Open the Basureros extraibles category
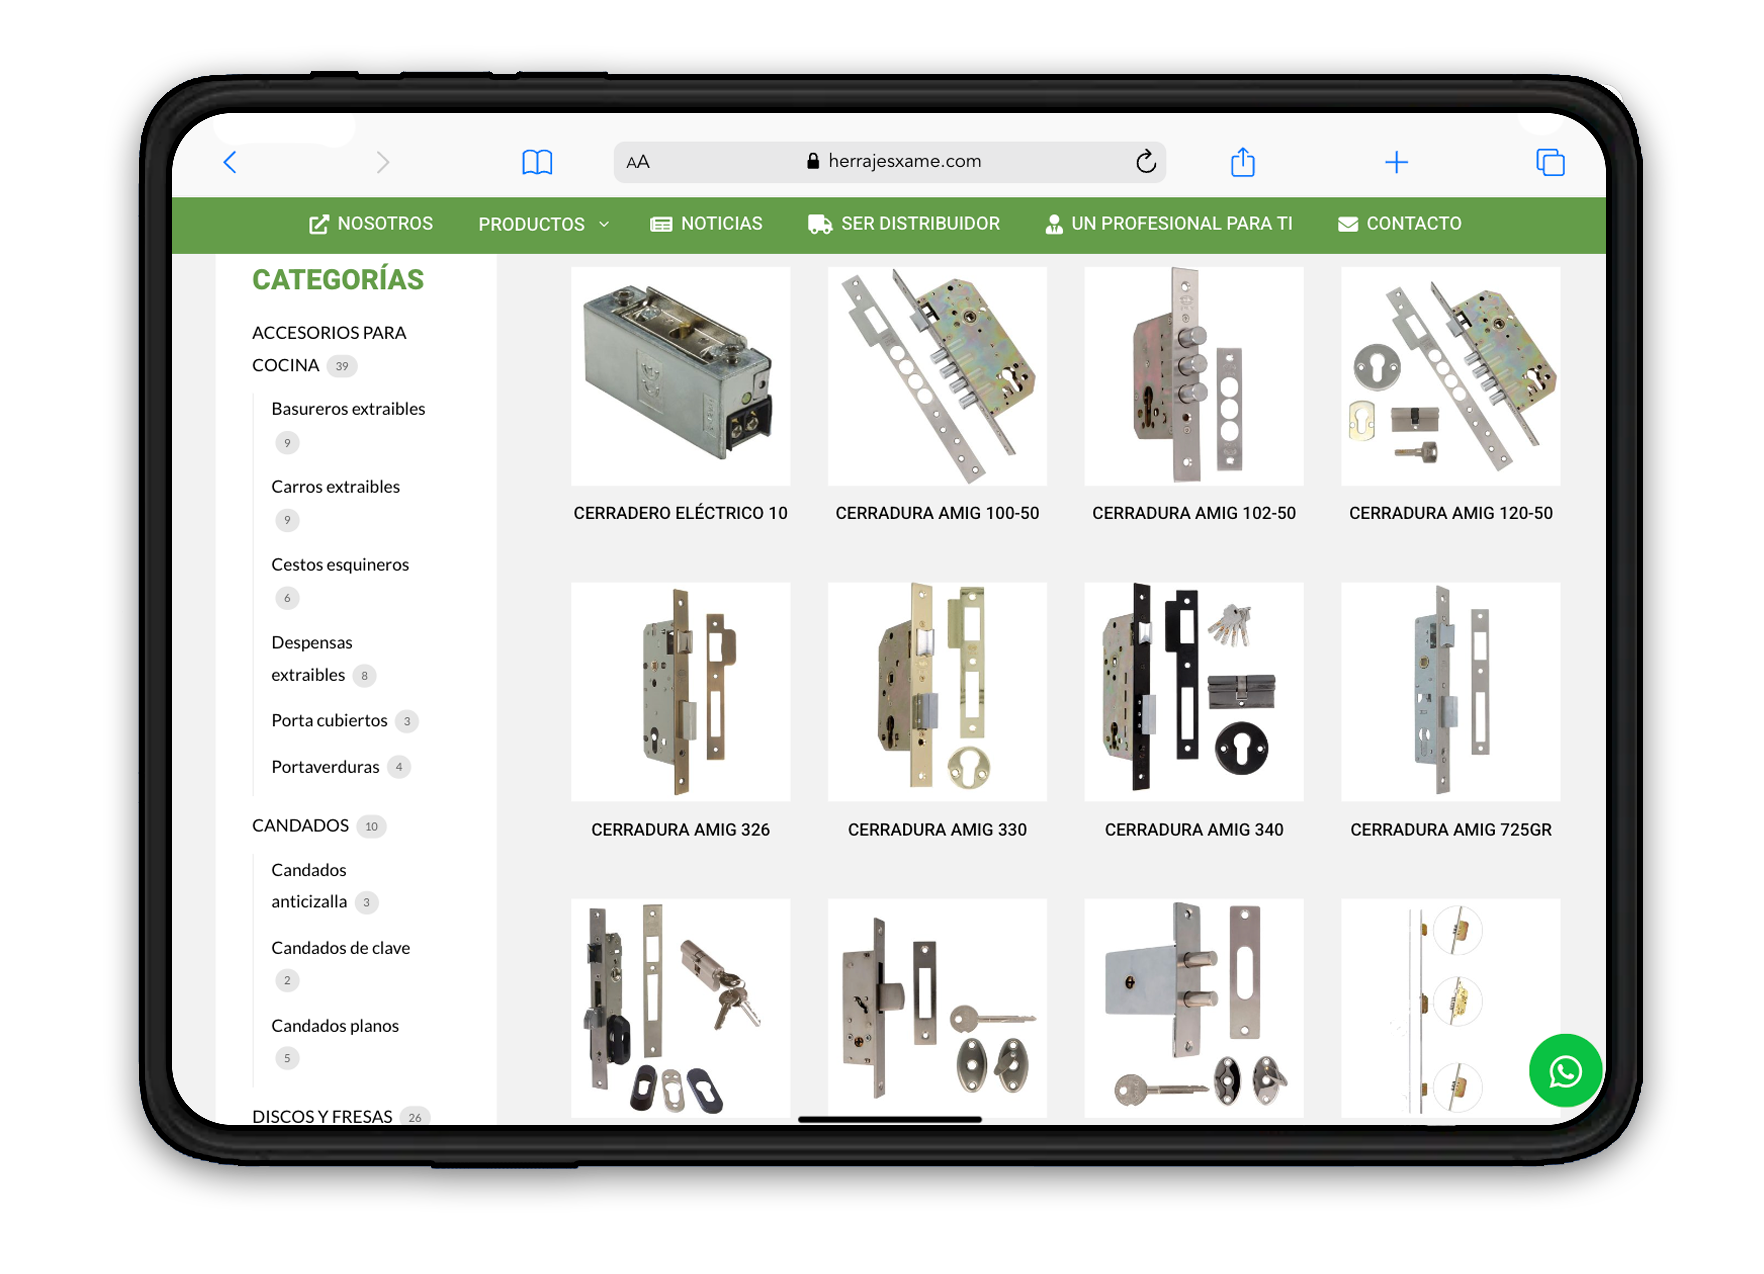1764x1274 pixels. [x=348, y=409]
